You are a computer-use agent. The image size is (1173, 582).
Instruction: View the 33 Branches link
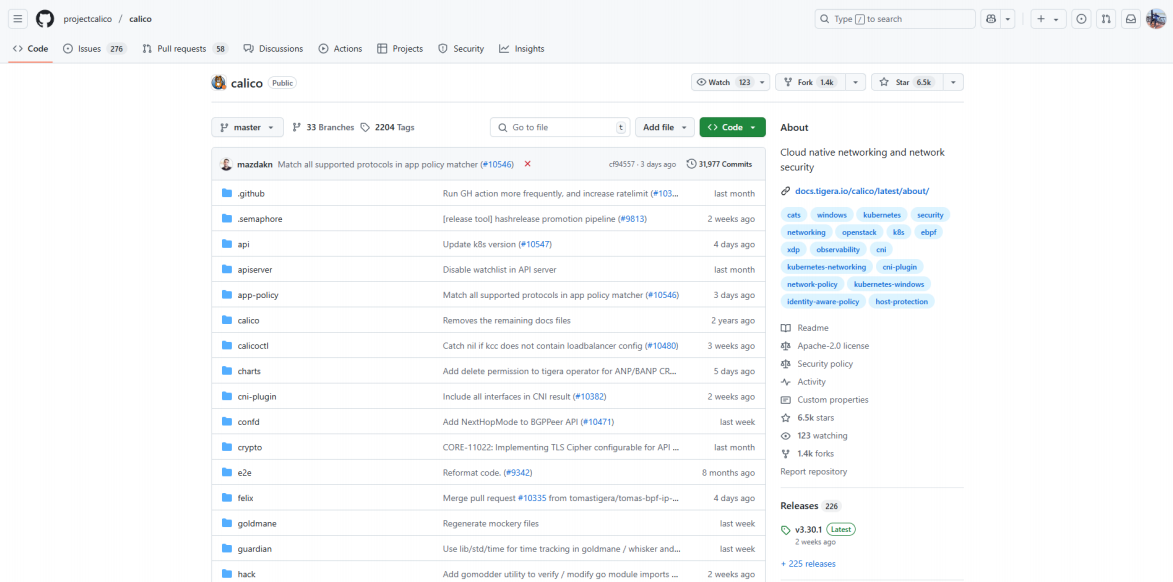[323, 127]
